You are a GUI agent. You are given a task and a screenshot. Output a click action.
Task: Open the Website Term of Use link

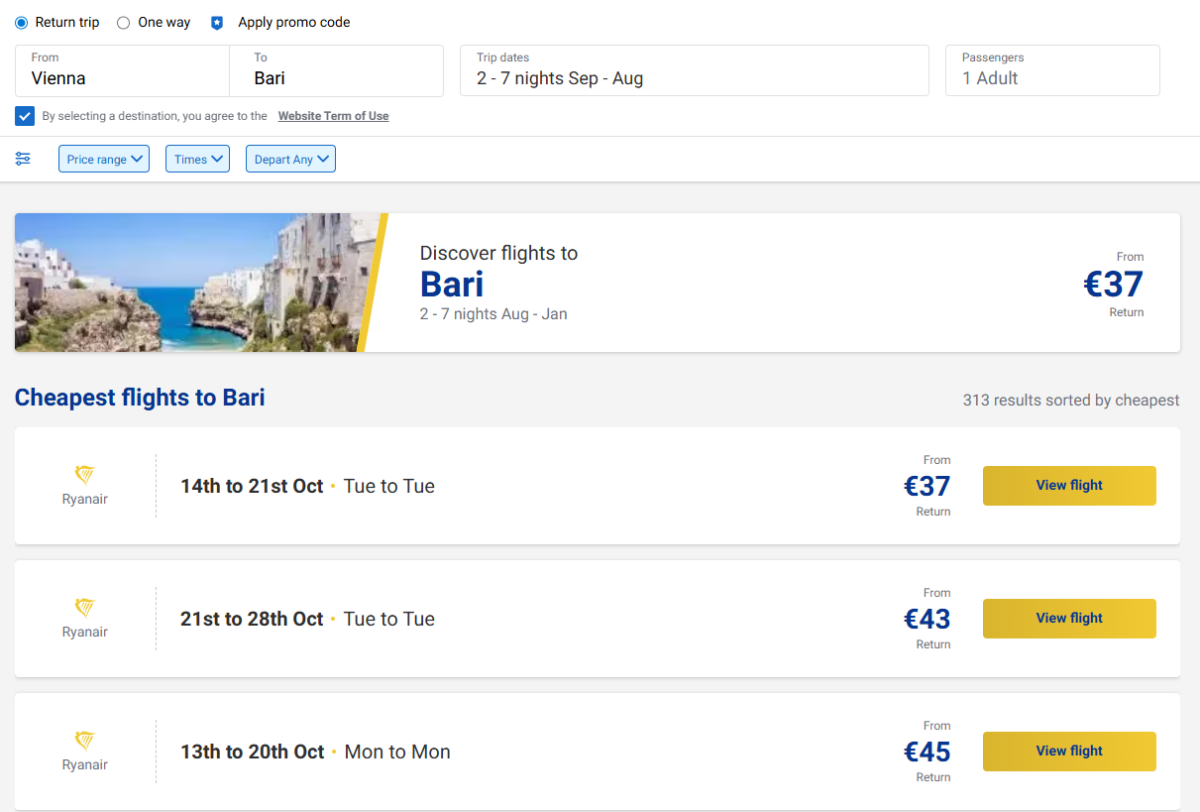coord(333,116)
